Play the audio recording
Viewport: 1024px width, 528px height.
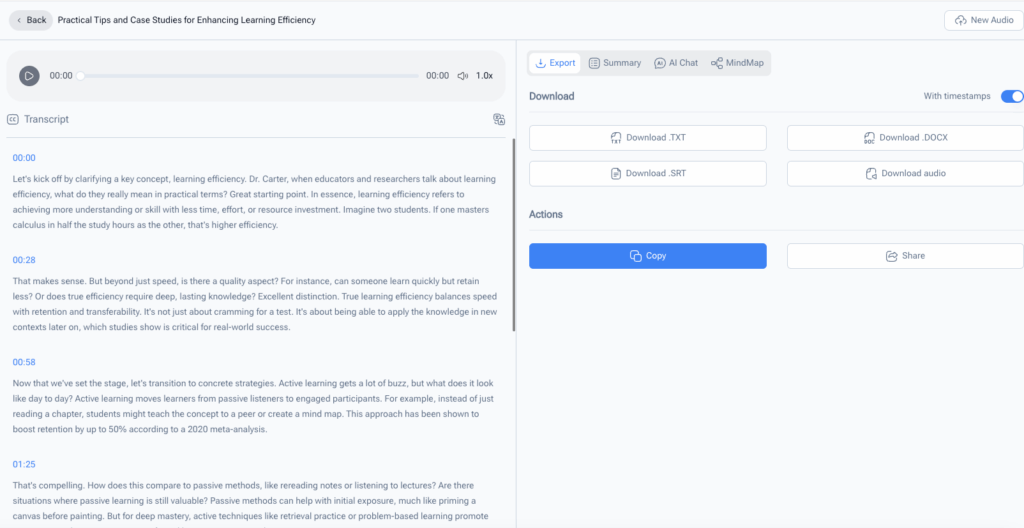tap(29, 76)
